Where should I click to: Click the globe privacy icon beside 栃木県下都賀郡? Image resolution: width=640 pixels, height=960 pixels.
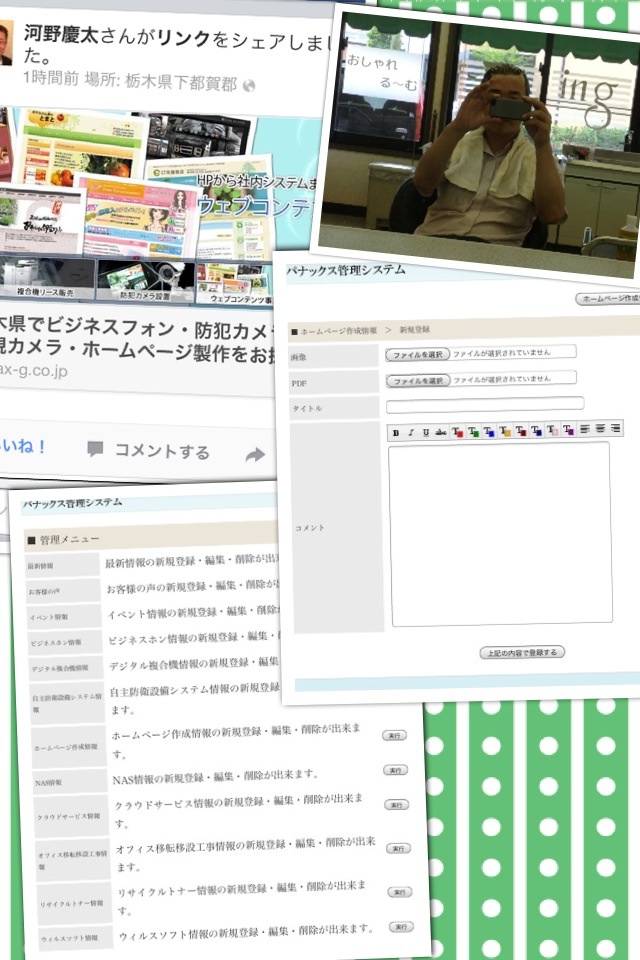249,86
